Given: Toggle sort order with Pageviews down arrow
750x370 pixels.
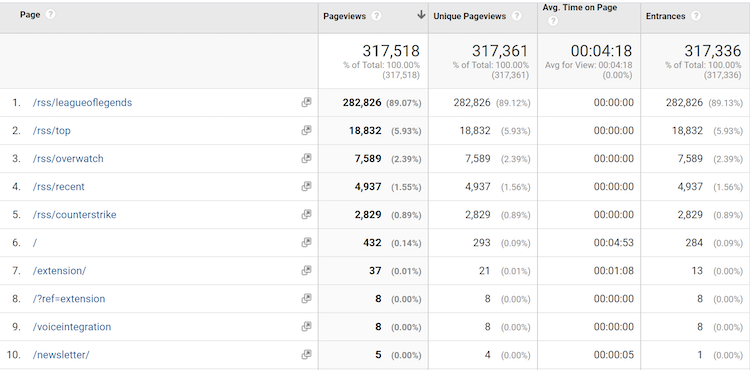Looking at the screenshot, I should pyautogui.click(x=421, y=15).
